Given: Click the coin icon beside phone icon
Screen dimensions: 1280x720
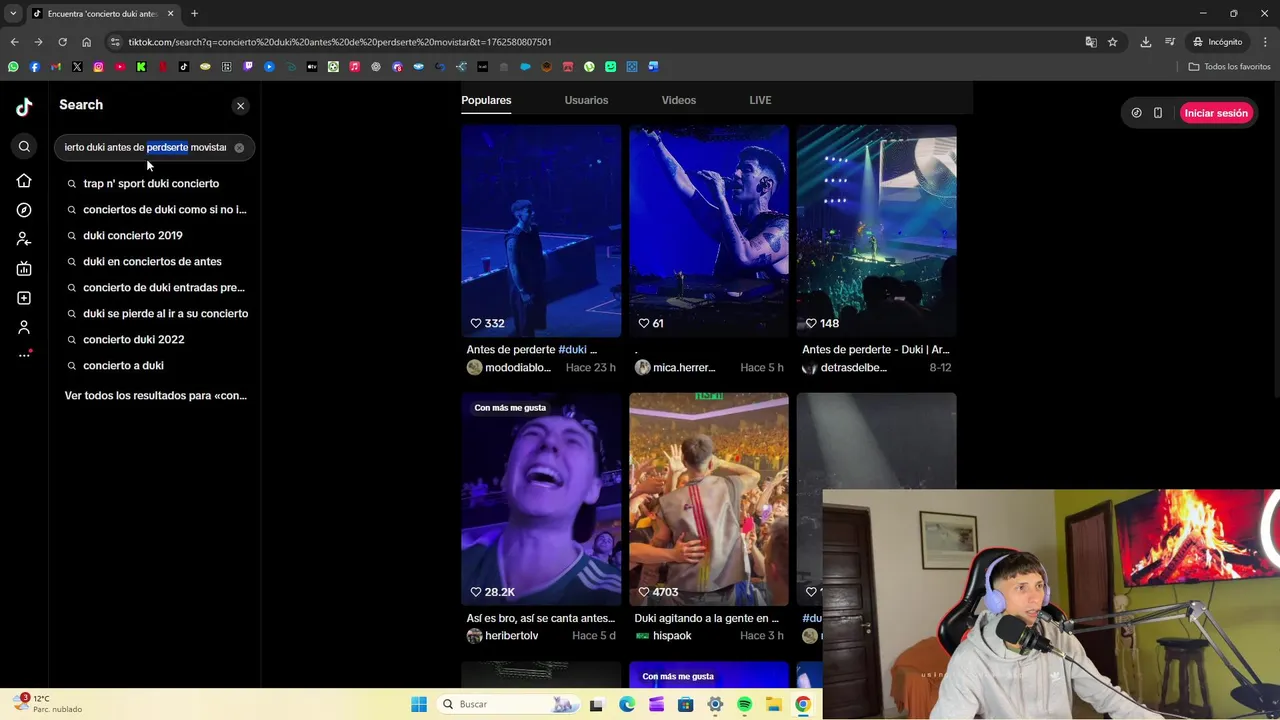Looking at the screenshot, I should pyautogui.click(x=1136, y=113).
